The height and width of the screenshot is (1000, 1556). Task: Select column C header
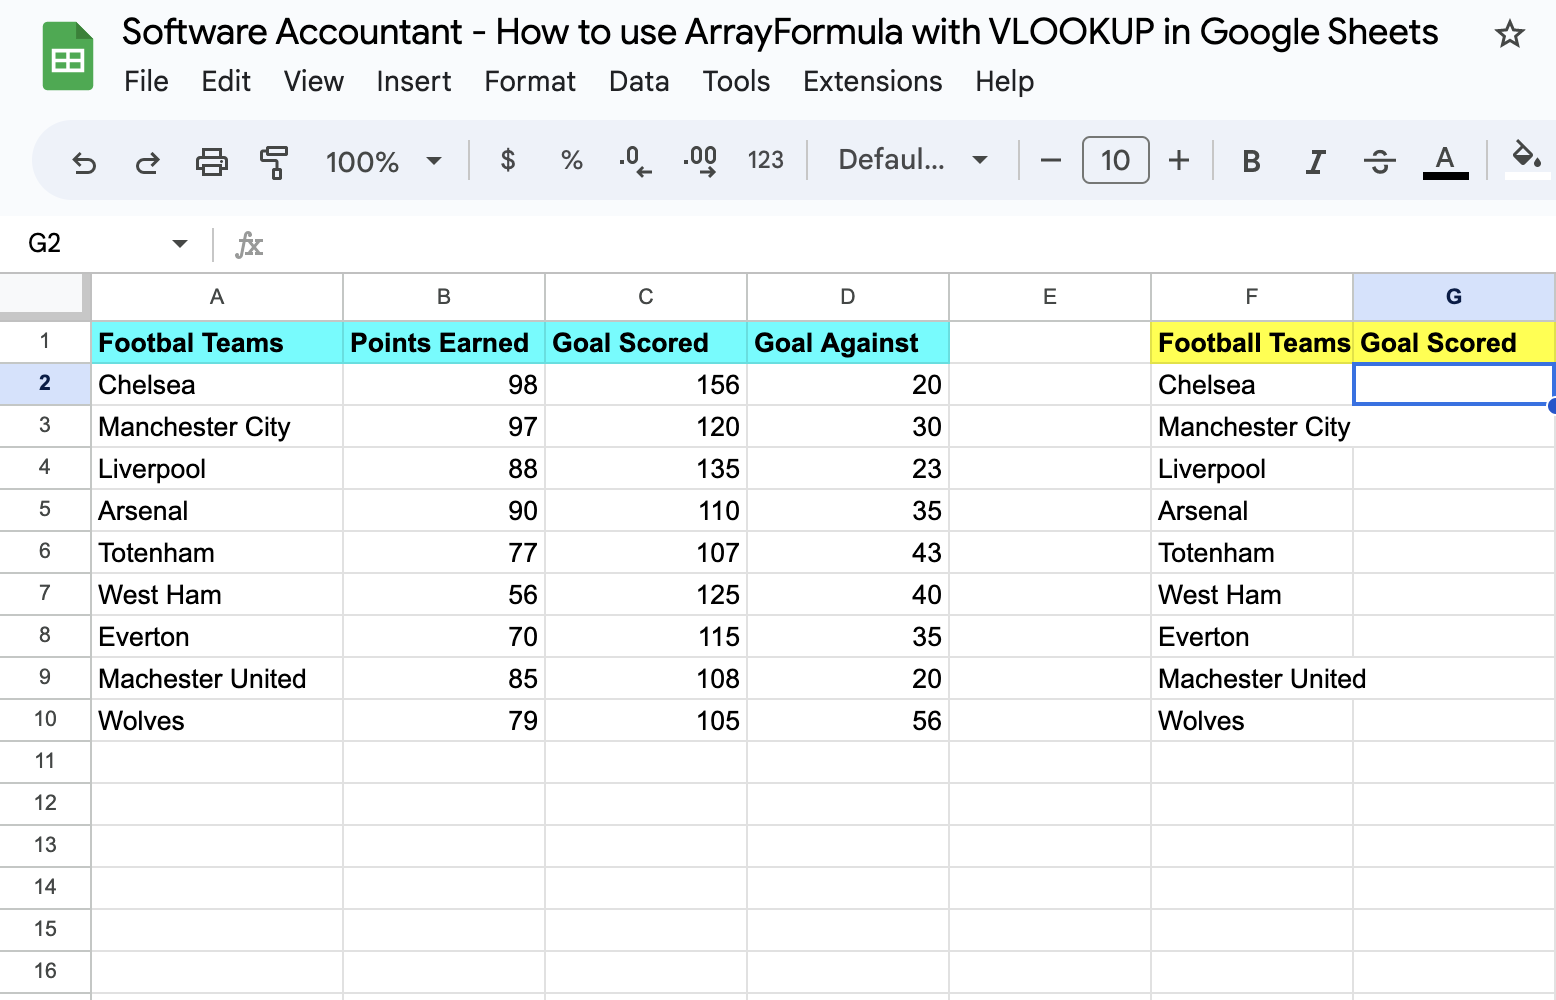point(646,296)
